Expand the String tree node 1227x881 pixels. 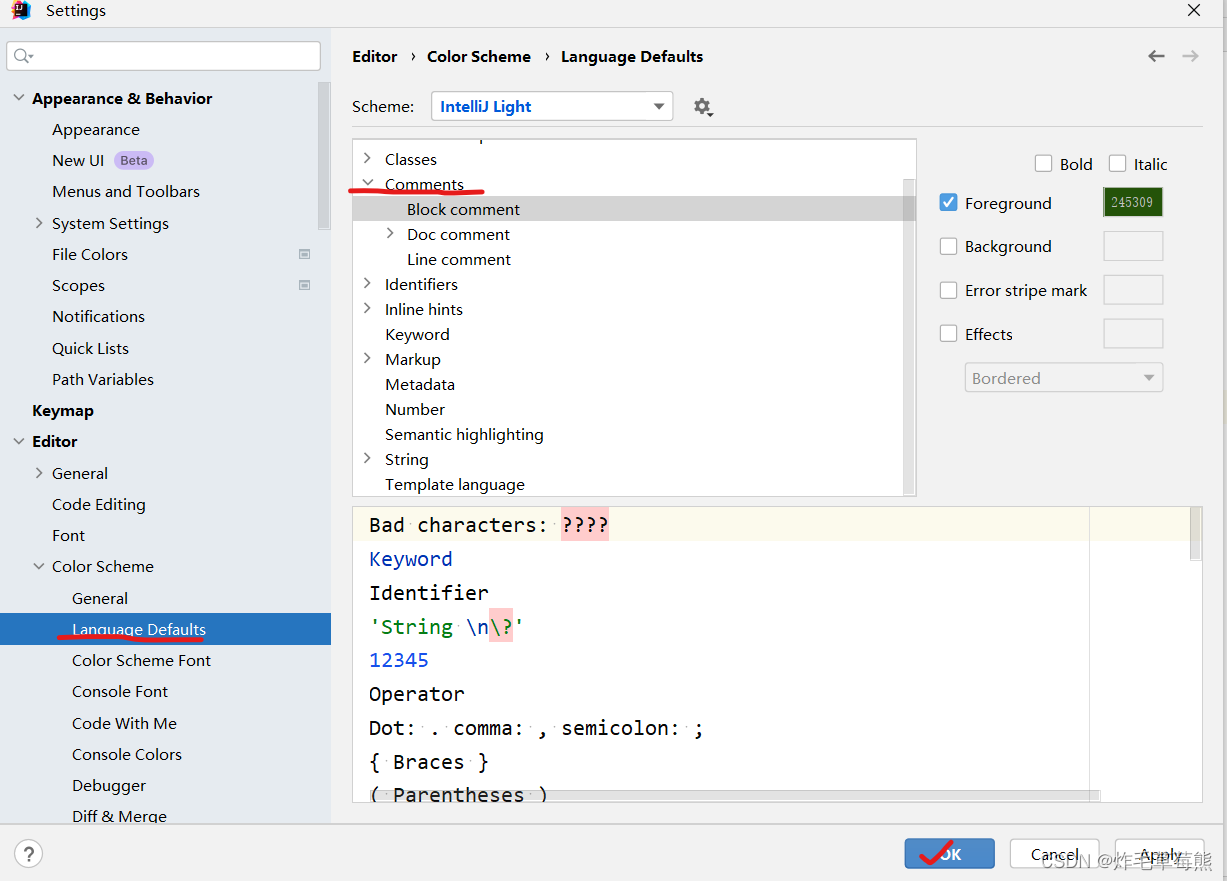click(x=367, y=459)
